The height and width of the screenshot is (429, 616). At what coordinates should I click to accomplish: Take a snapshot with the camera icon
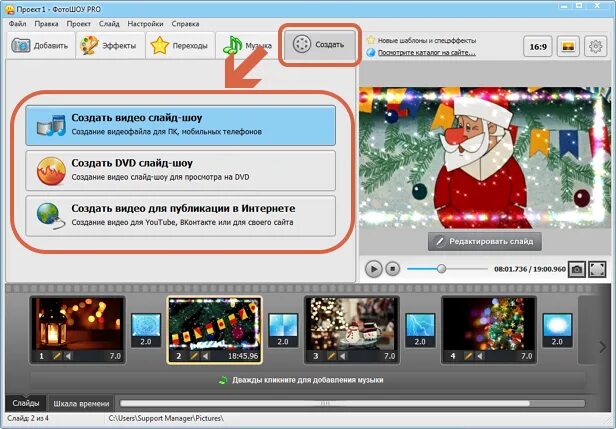577,269
